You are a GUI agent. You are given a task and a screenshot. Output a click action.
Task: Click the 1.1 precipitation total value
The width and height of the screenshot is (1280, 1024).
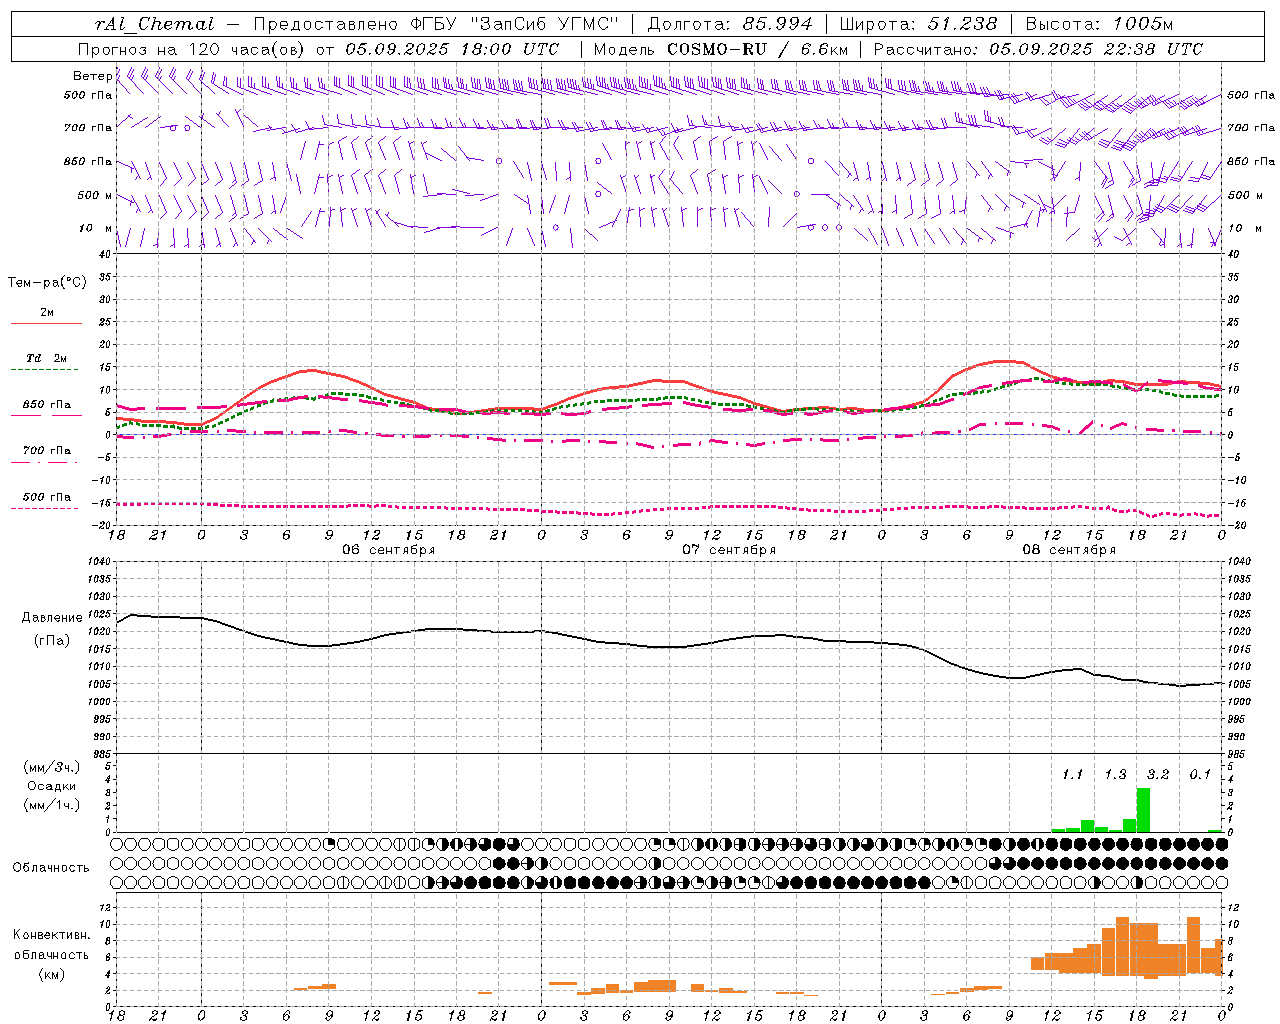coord(1072,774)
